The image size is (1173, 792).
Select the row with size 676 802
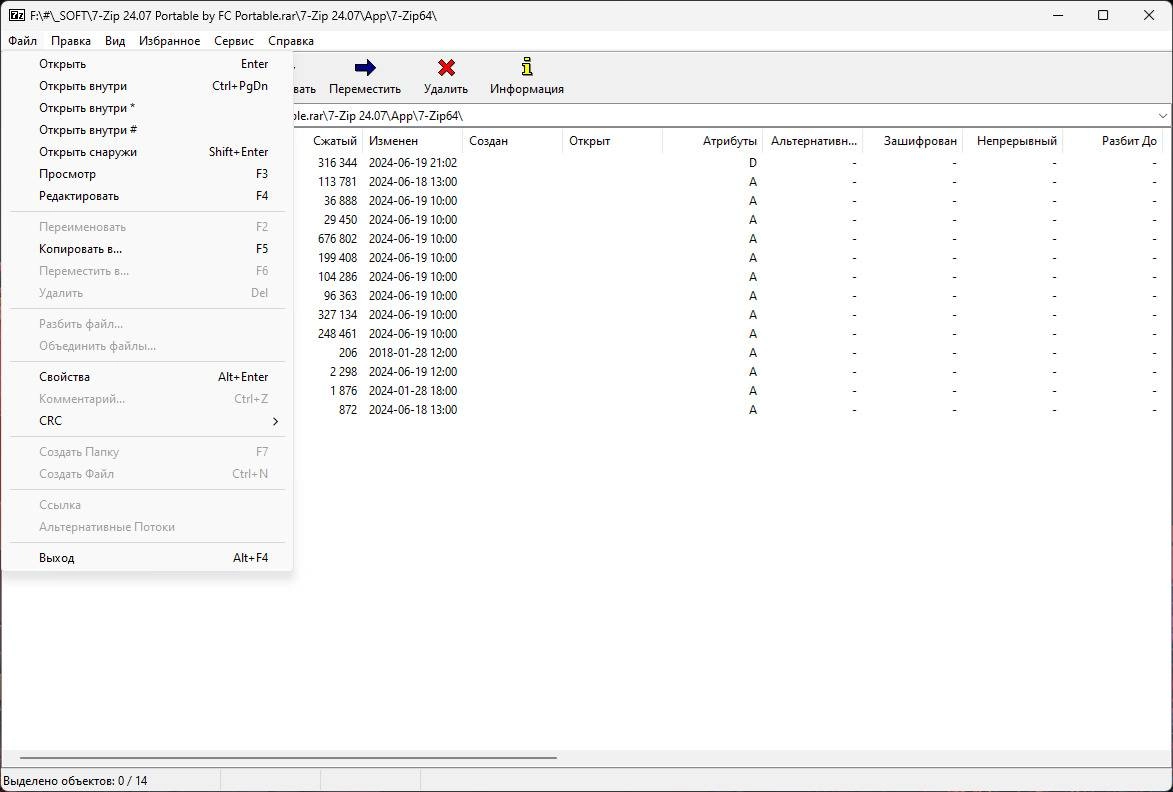pos(728,239)
